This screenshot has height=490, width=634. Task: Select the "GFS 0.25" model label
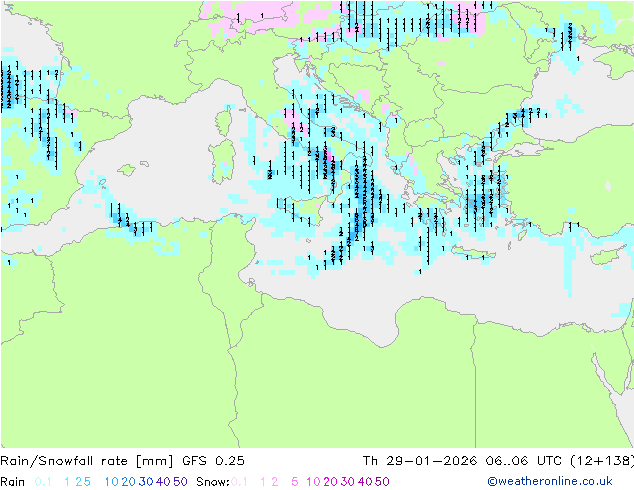213,461
